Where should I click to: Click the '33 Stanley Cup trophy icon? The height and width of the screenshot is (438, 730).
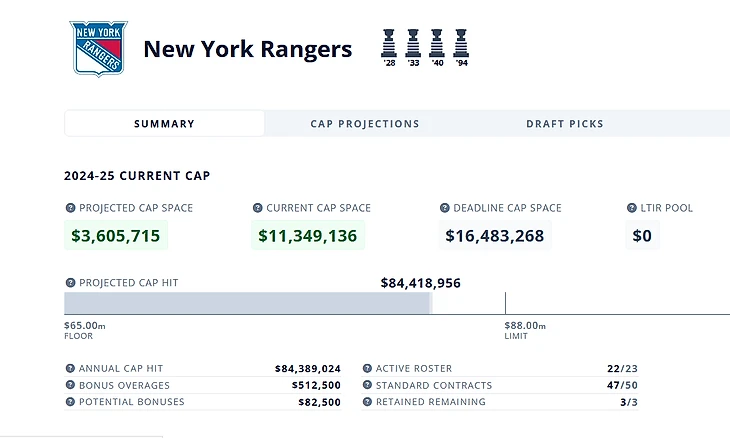[413, 44]
